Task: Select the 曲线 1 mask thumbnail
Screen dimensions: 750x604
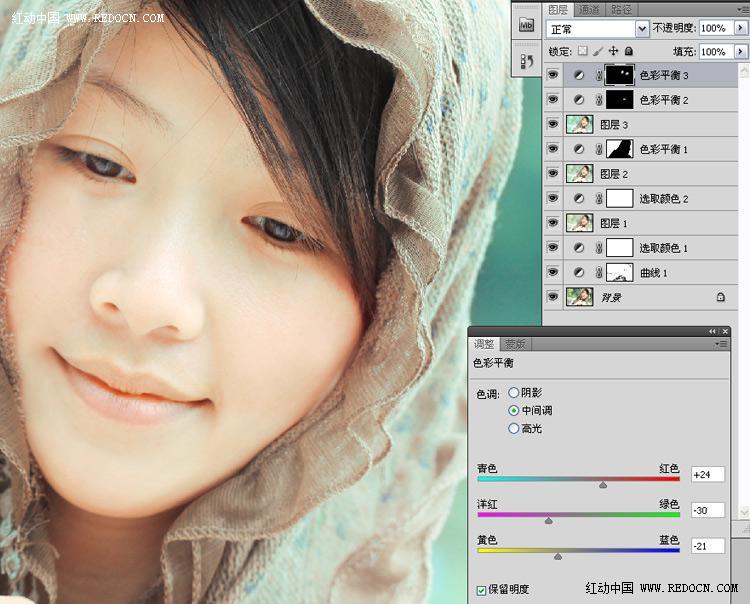Action: 620,273
